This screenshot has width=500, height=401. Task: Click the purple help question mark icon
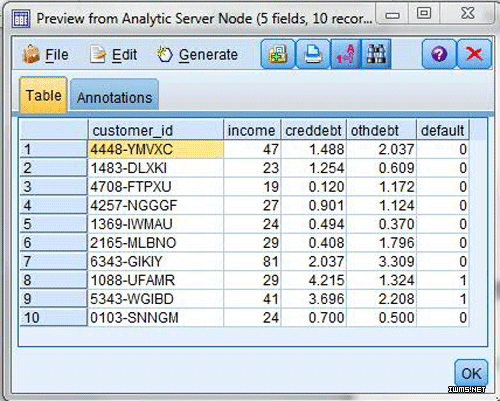pyautogui.click(x=439, y=54)
